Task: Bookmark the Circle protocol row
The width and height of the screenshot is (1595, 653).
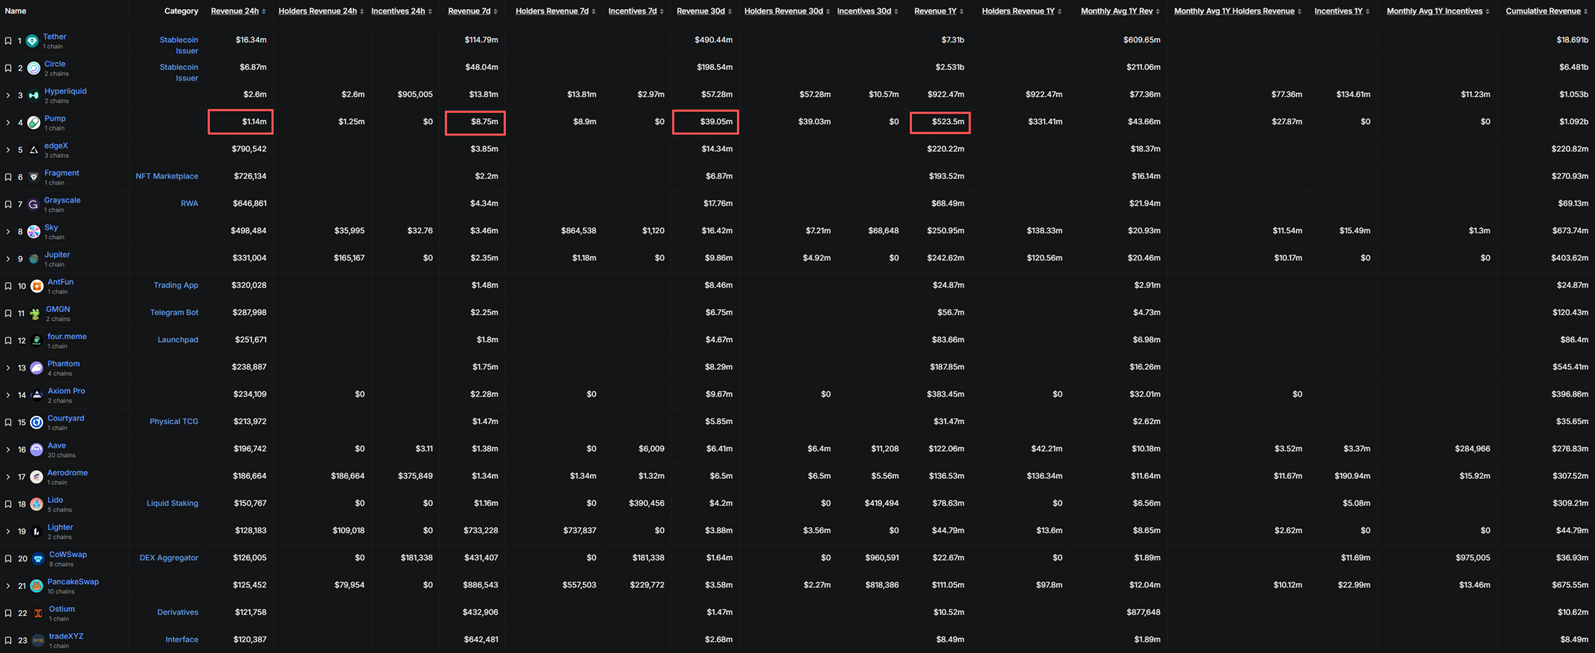Action: (x=8, y=68)
